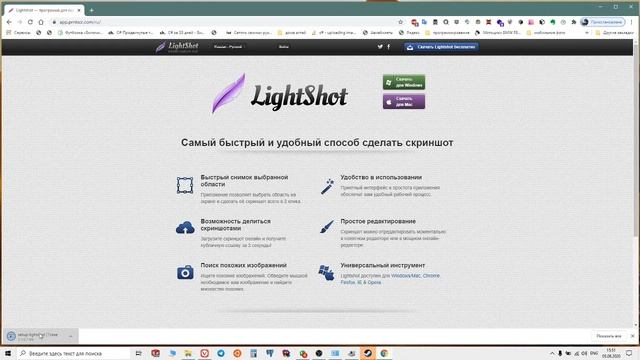640x360 pixels.
Task: Click the browser forward arrow
Action: pos(19,22)
